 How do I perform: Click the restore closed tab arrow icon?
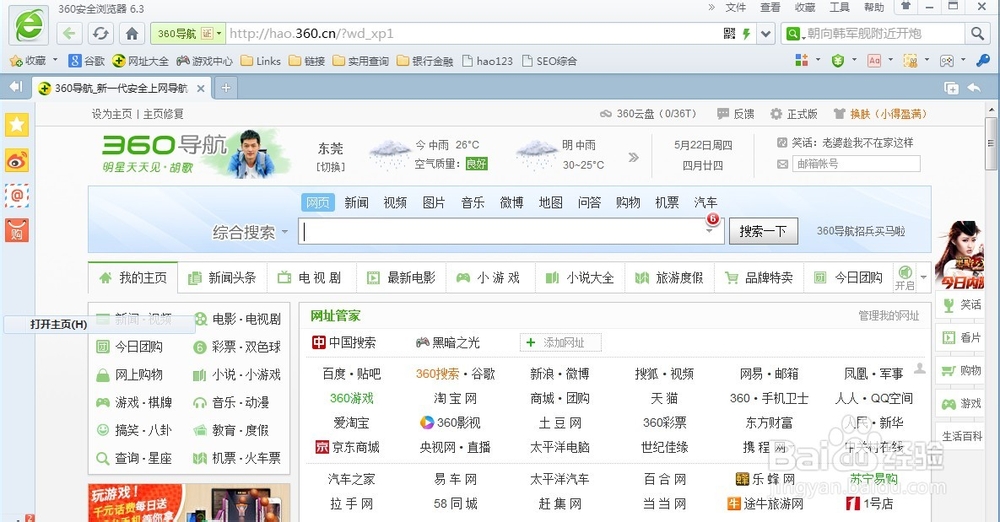pos(974,88)
